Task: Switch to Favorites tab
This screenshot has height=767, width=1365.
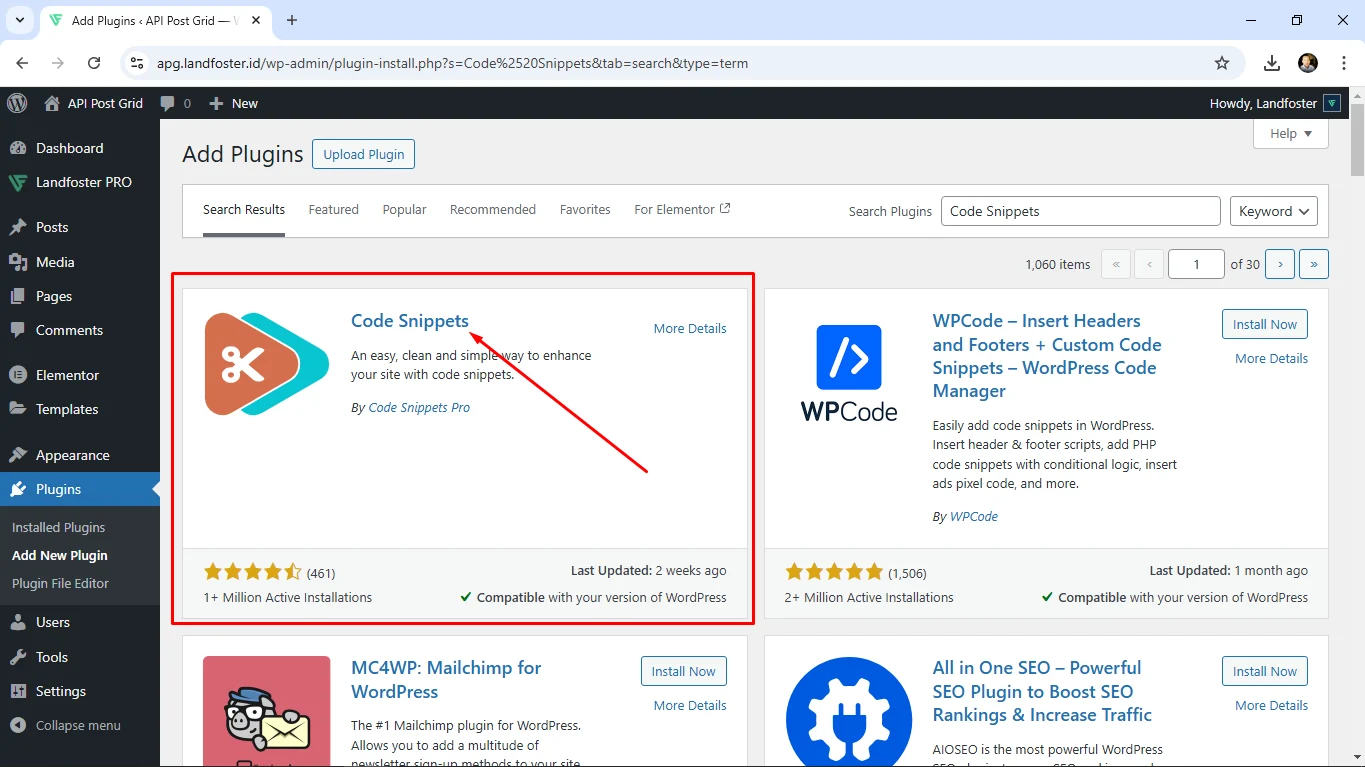Action: coord(585,210)
